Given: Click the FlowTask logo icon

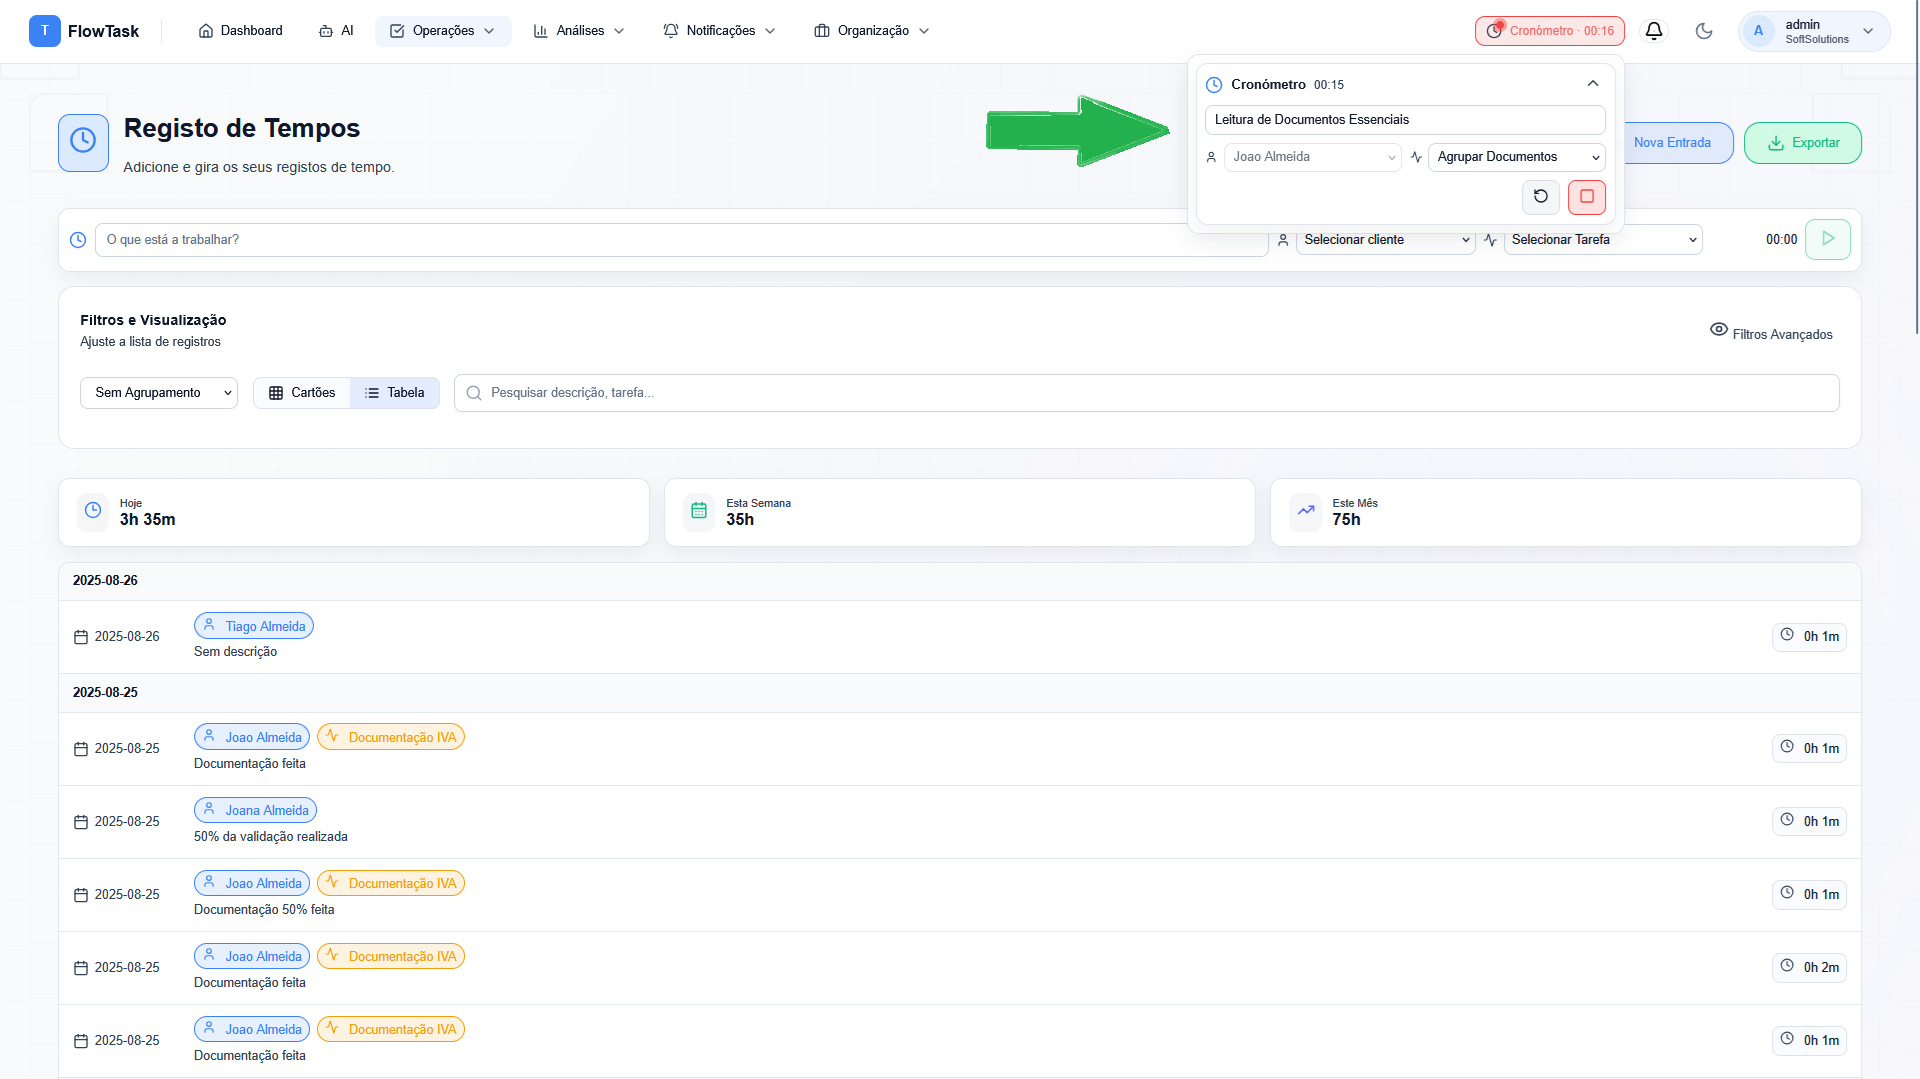Looking at the screenshot, I should 45,31.
